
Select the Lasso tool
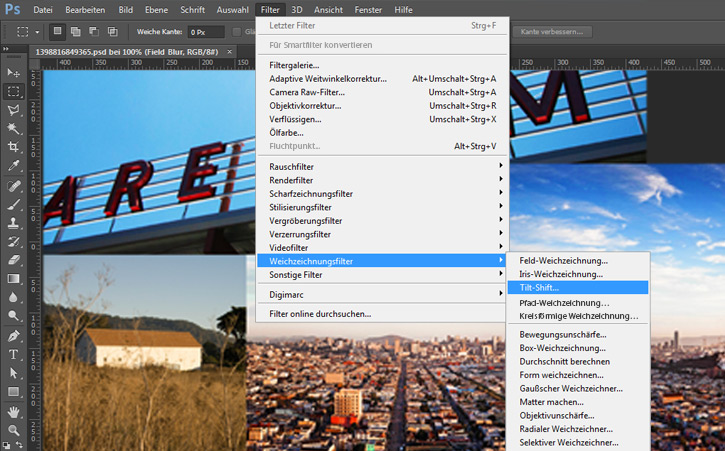pos(14,110)
